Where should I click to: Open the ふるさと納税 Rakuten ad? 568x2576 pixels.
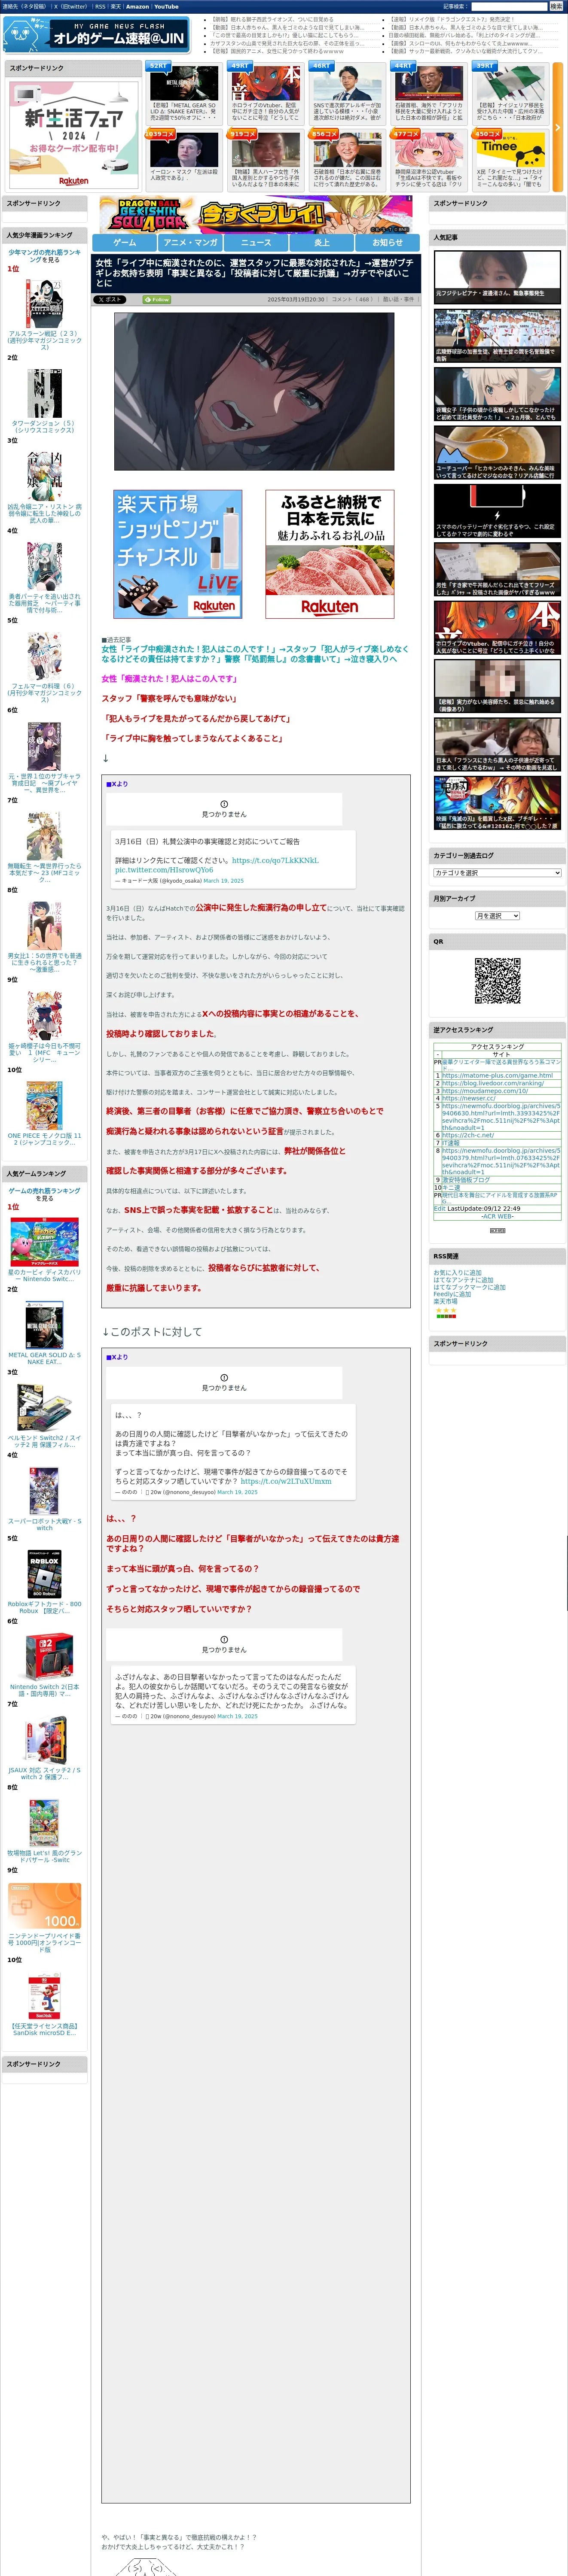tap(330, 554)
